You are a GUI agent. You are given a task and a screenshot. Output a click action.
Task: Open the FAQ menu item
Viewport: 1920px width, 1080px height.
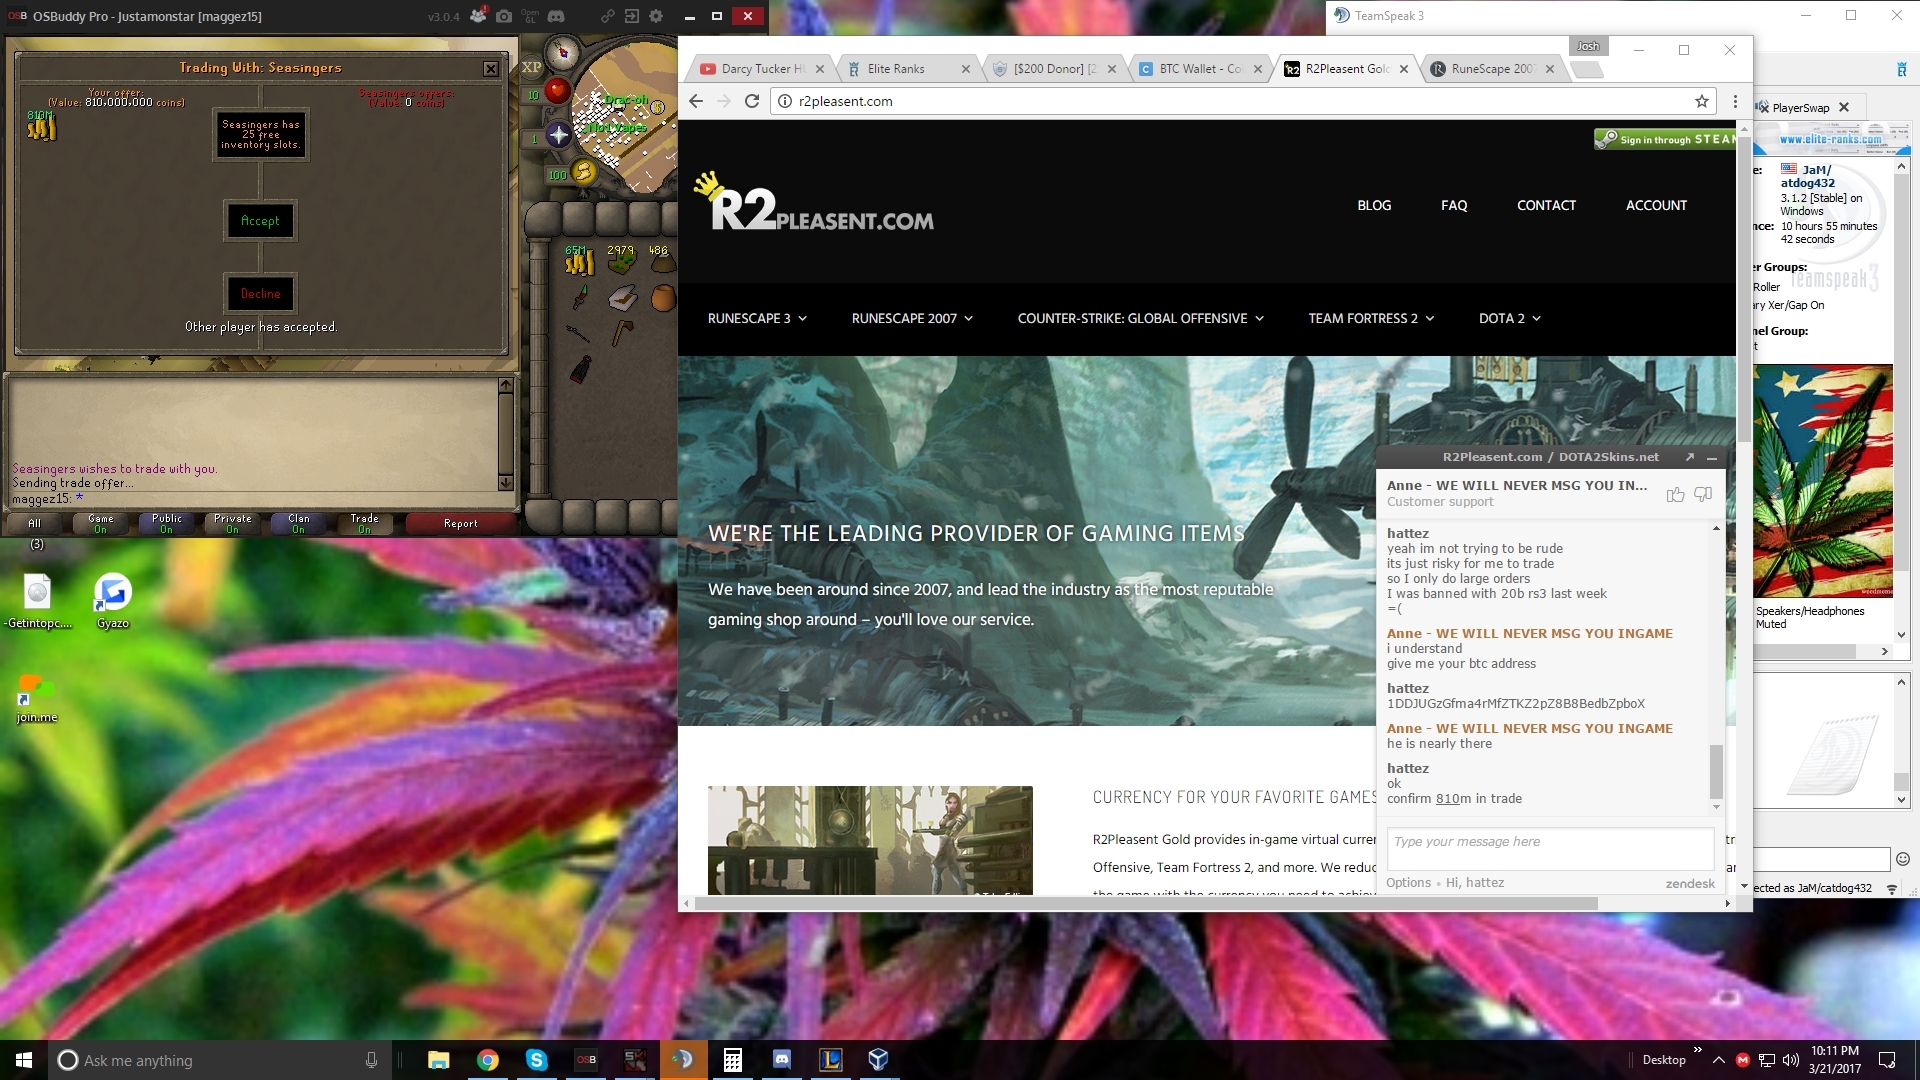[1454, 205]
